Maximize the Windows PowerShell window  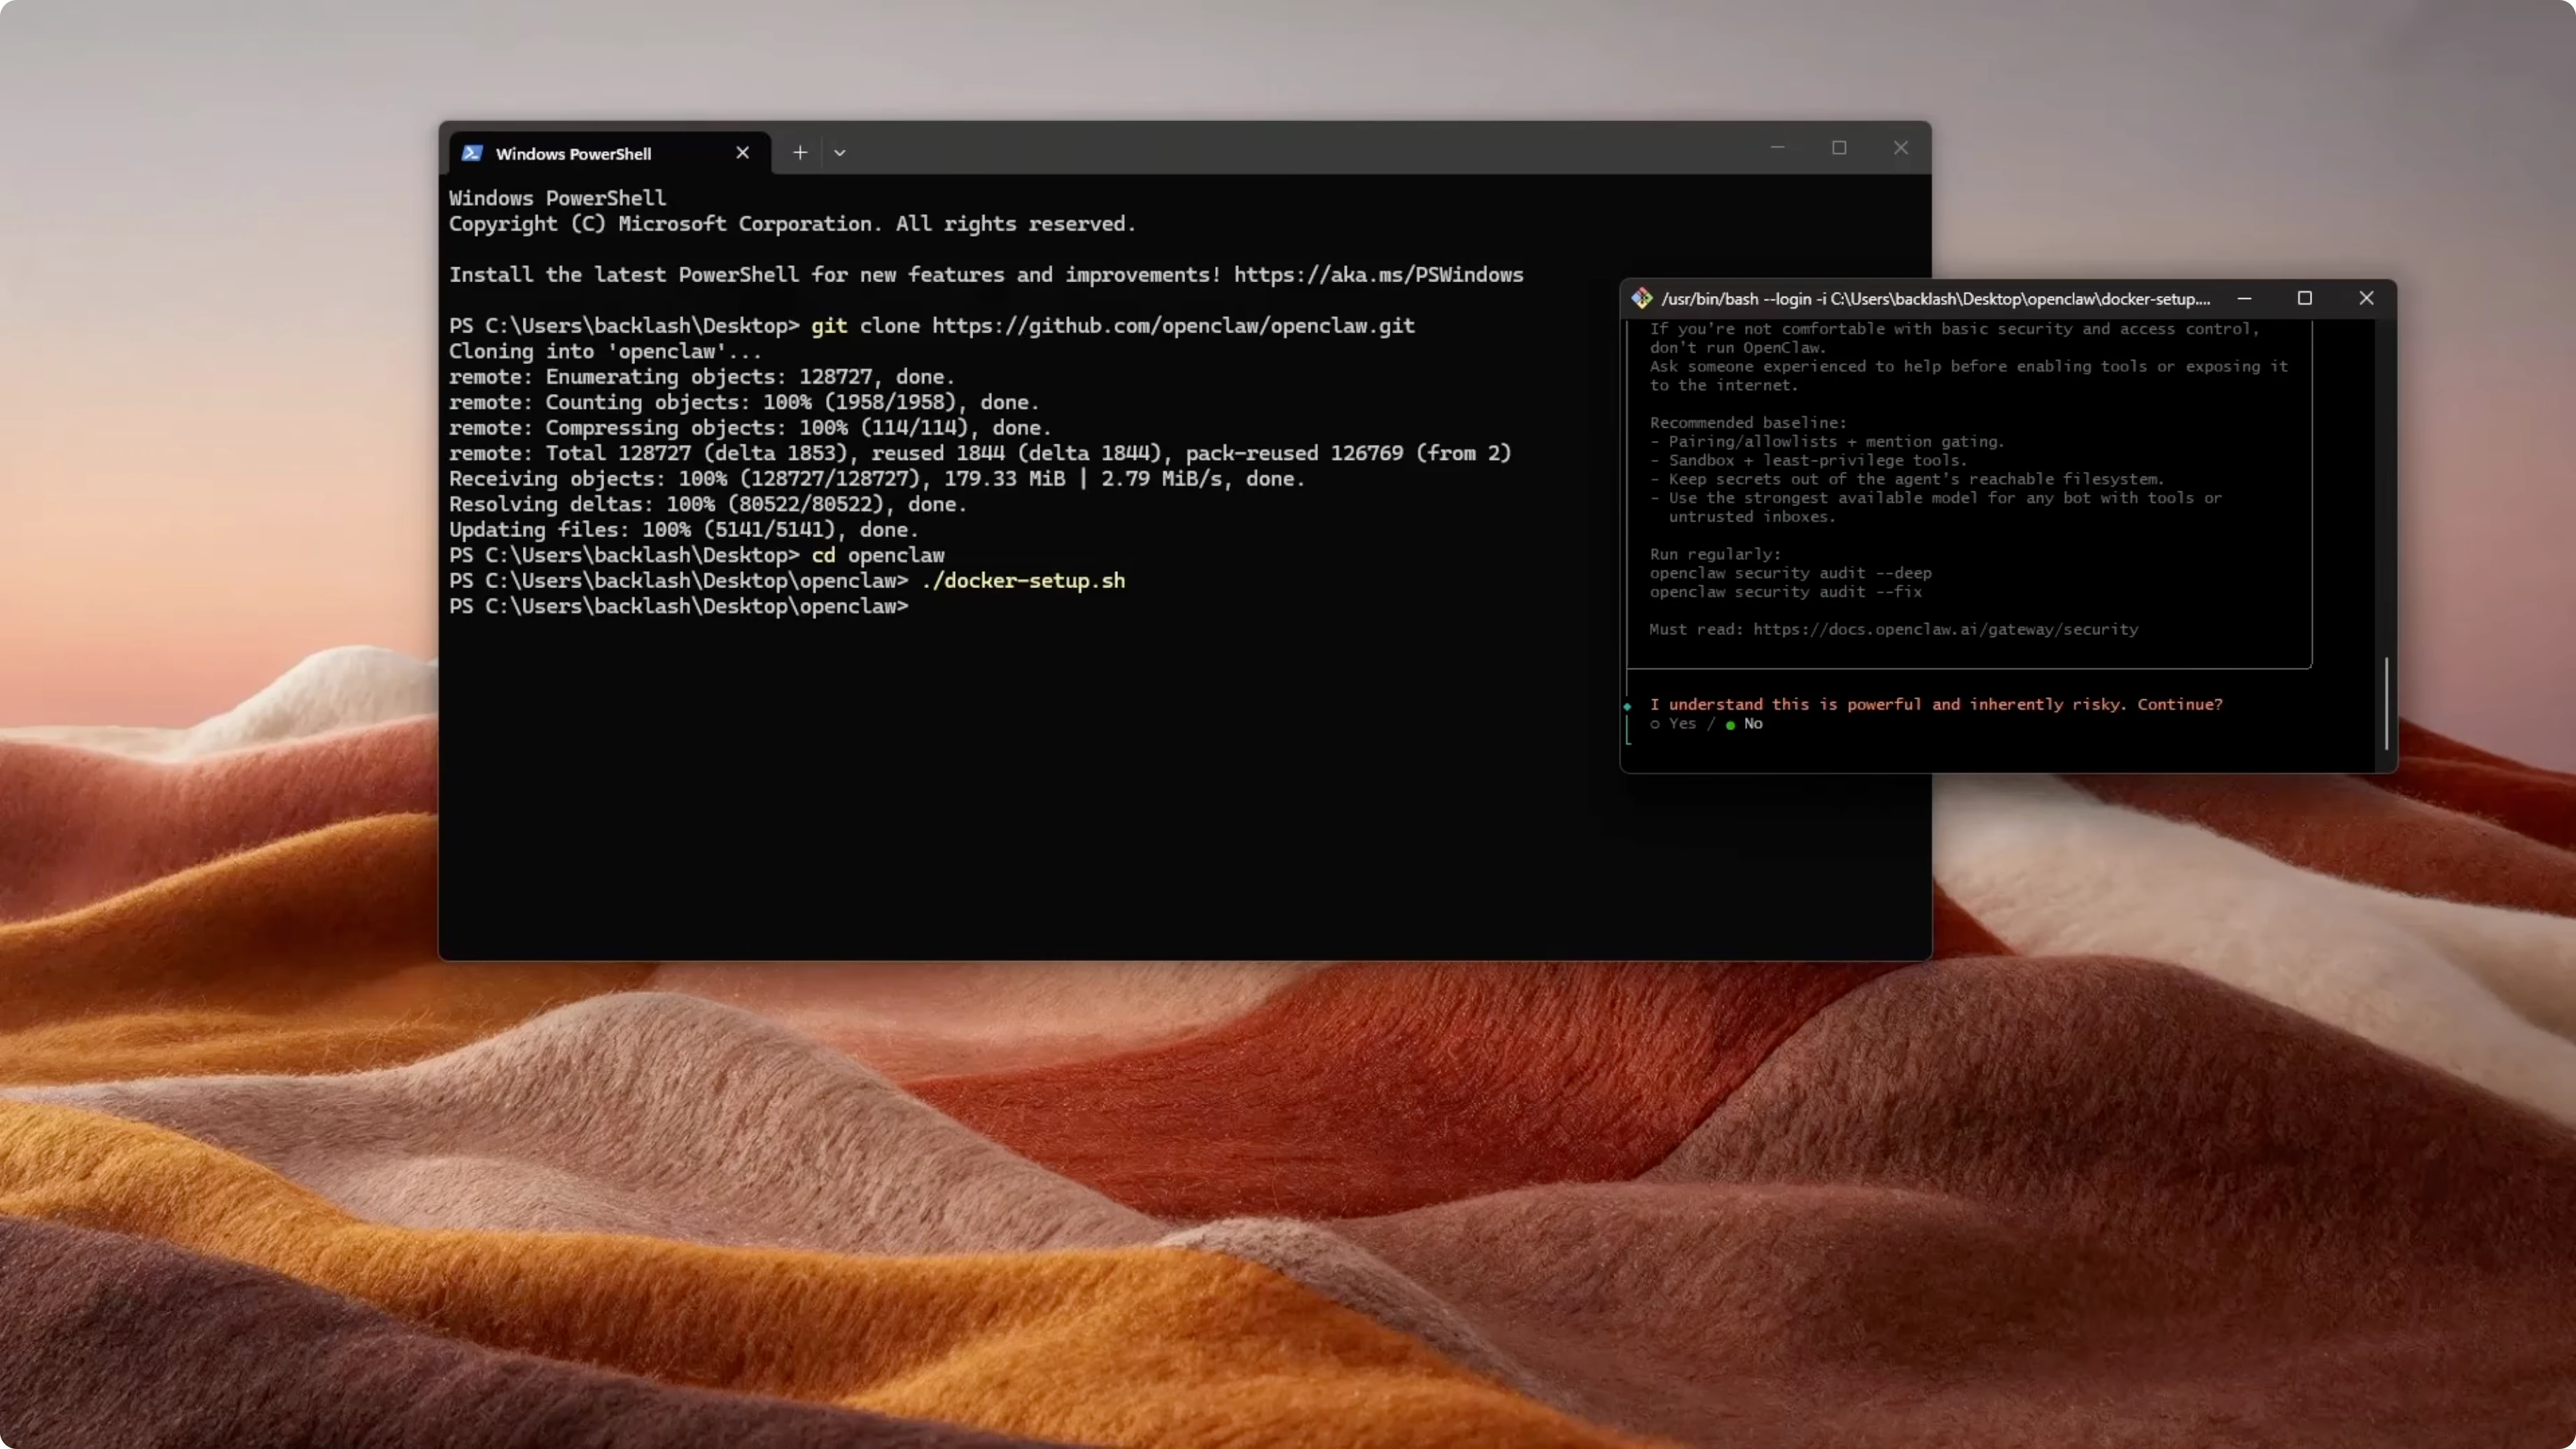tap(1839, 148)
